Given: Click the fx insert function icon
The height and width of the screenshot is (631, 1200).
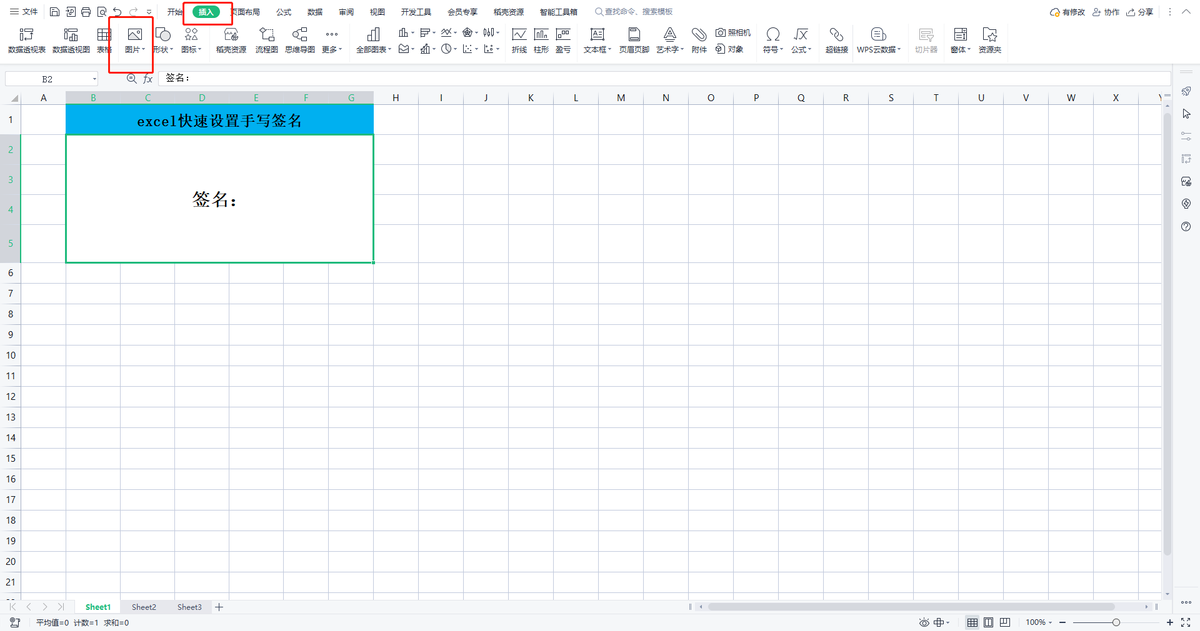Looking at the screenshot, I should 148,78.
